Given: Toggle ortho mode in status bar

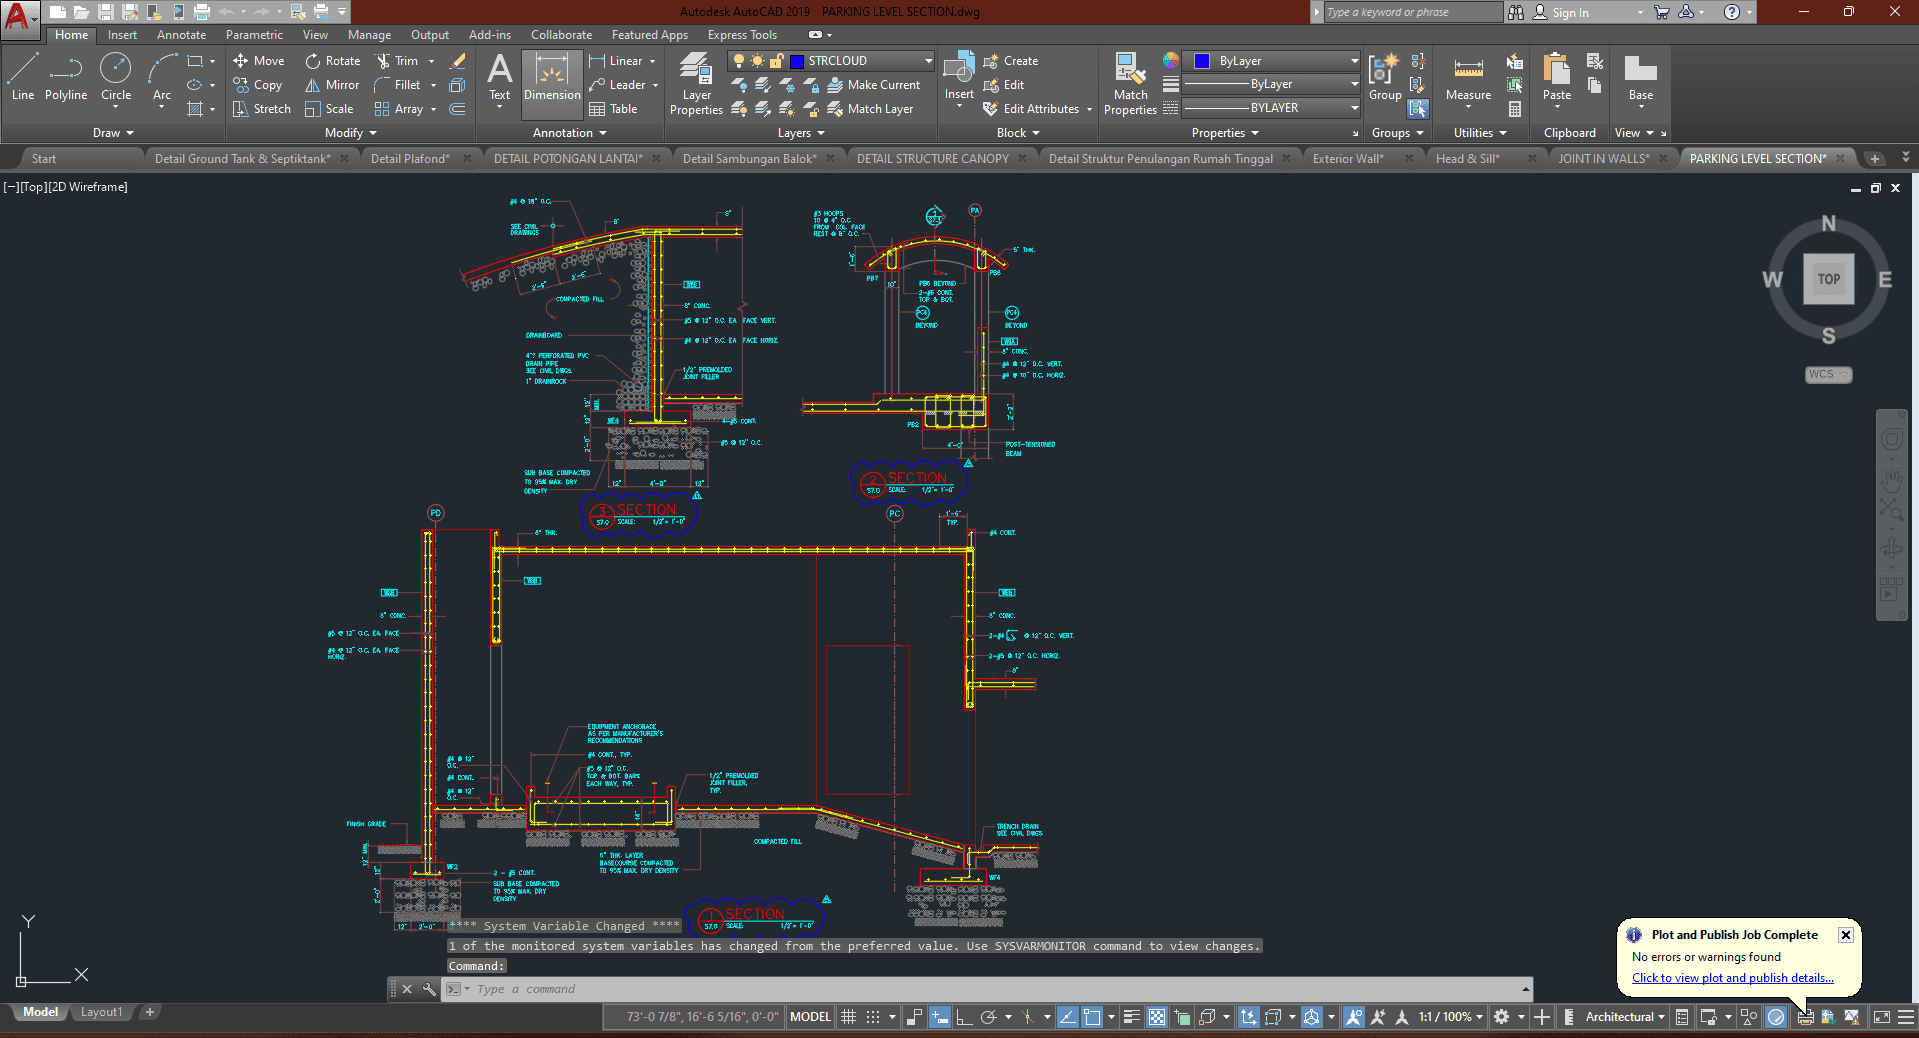Looking at the screenshot, I should [964, 1017].
